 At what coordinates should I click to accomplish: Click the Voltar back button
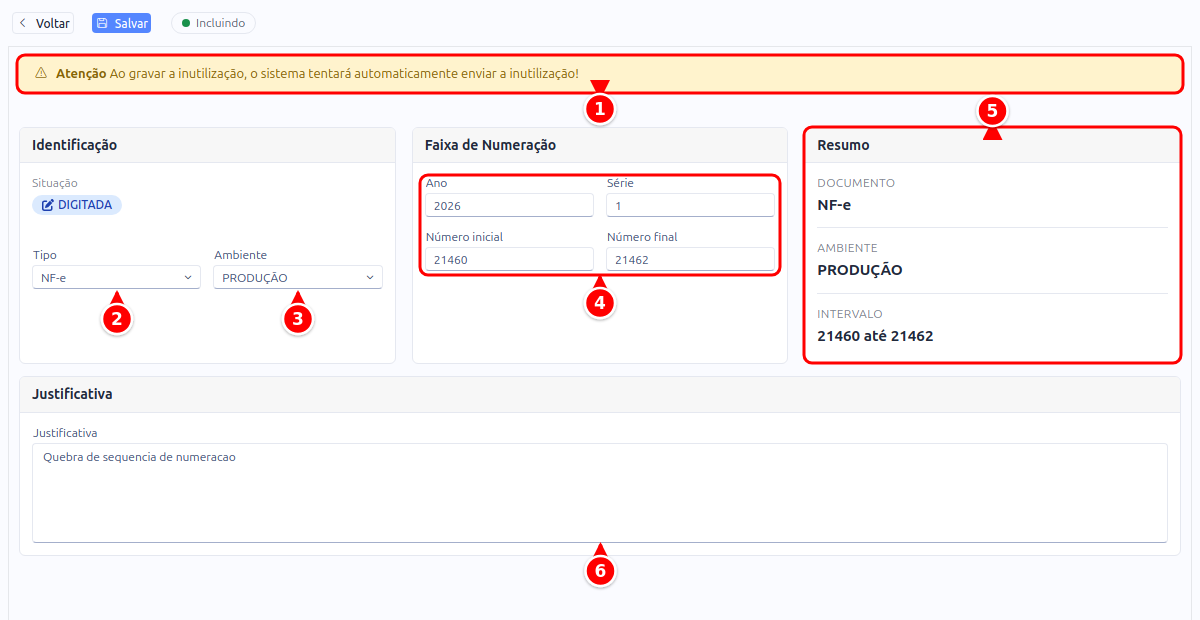[44, 23]
